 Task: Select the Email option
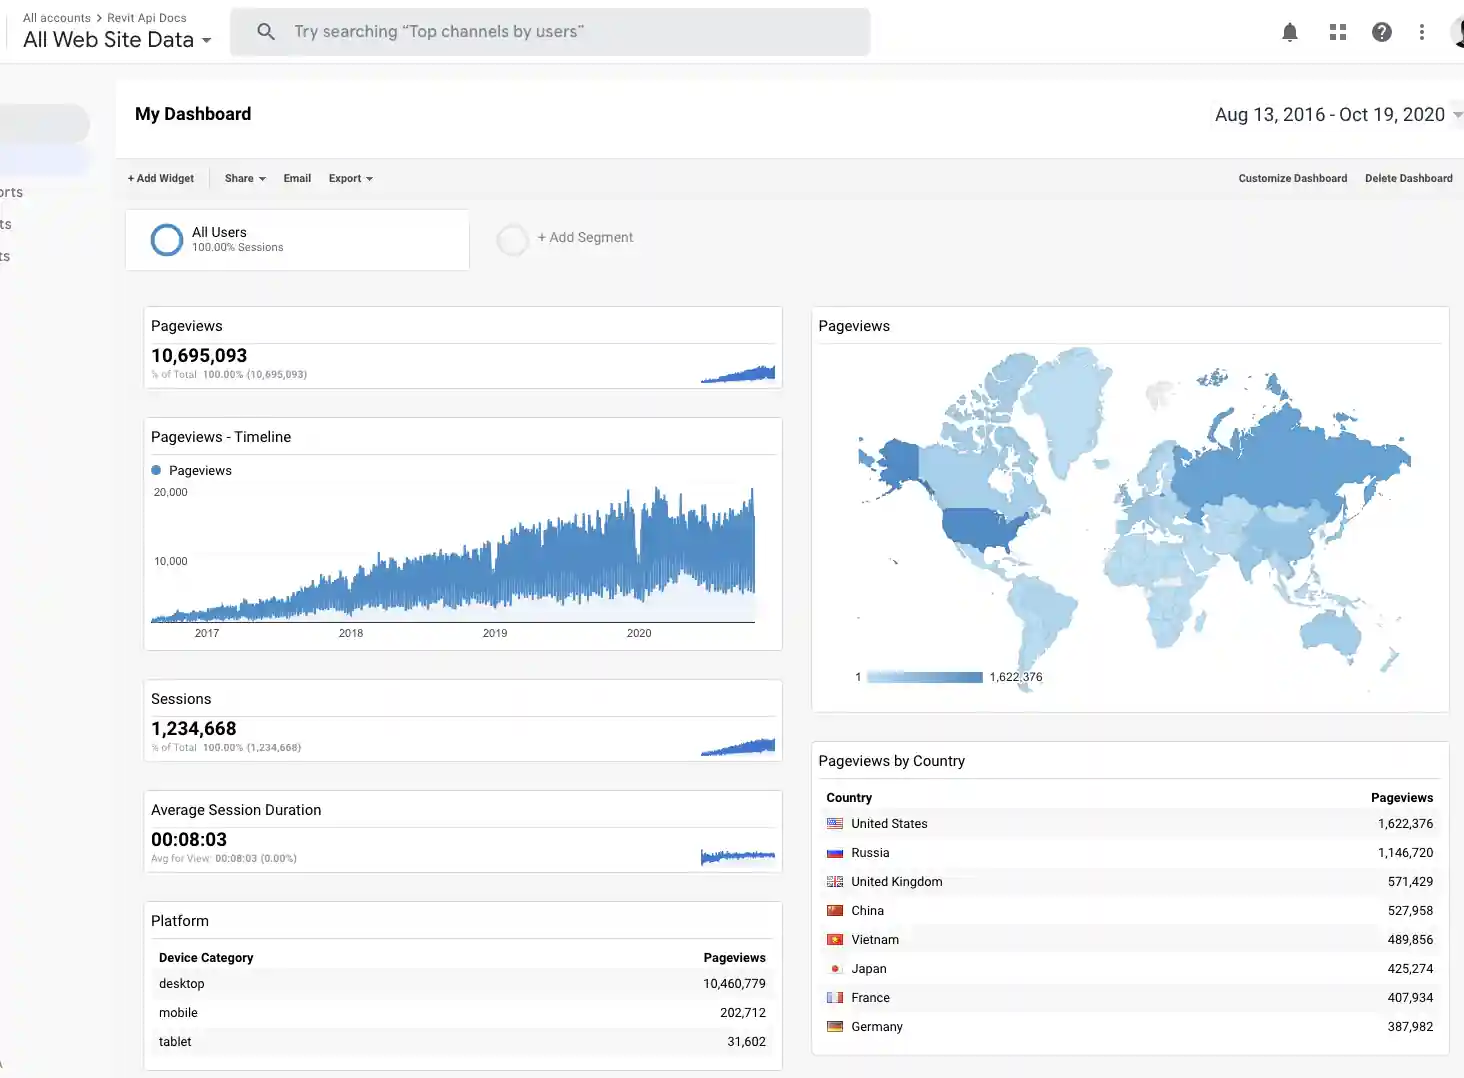(297, 178)
